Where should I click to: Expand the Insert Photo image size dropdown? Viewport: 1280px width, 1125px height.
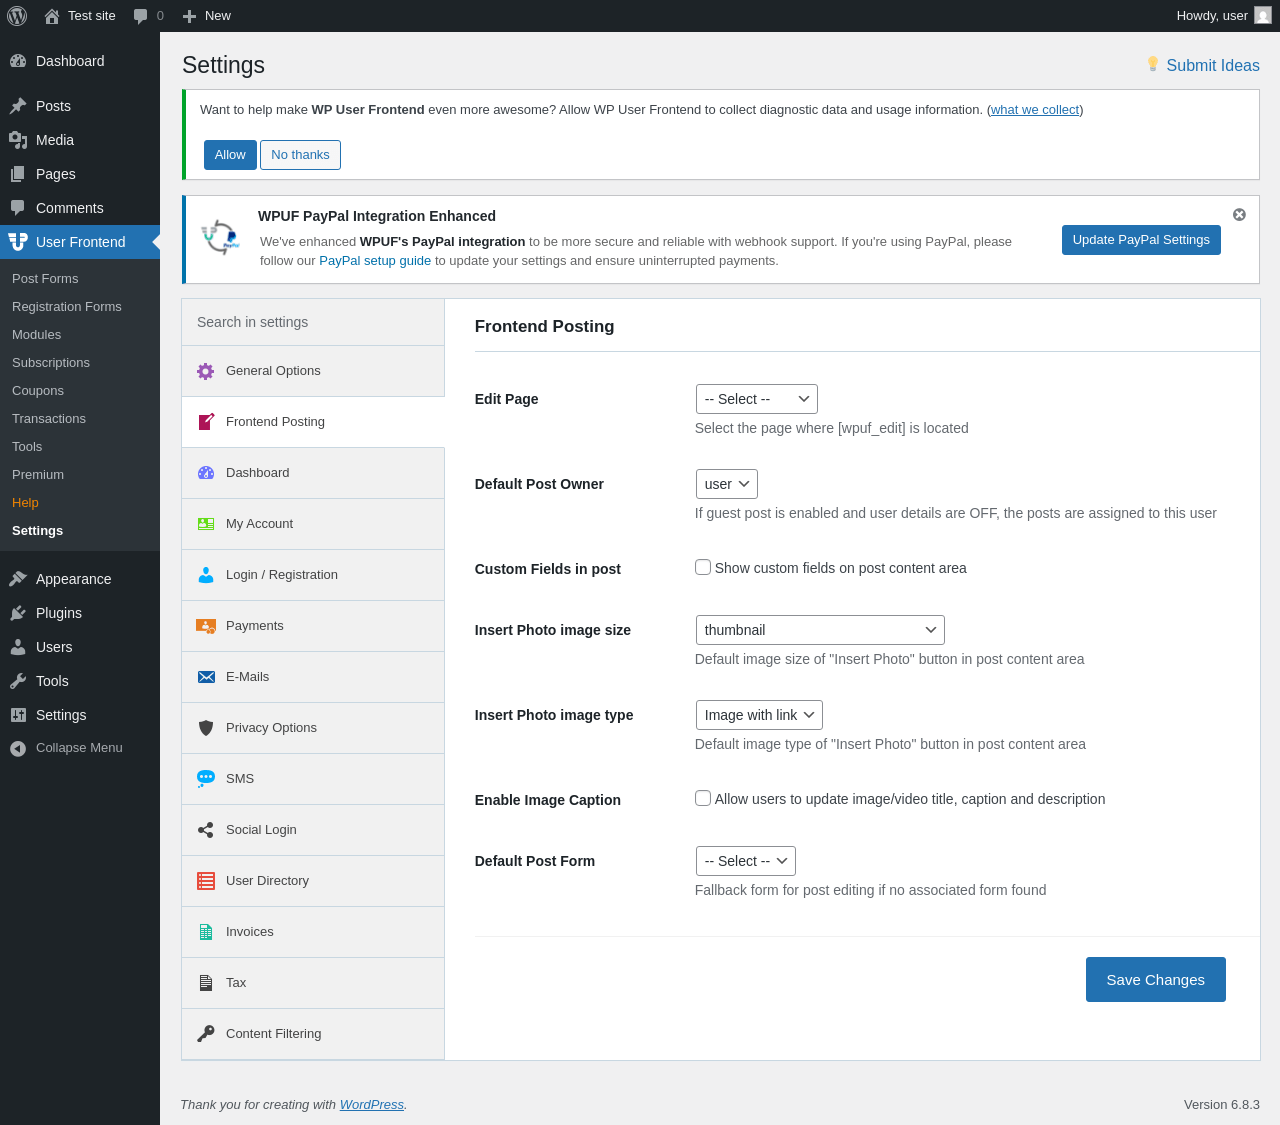tap(820, 630)
